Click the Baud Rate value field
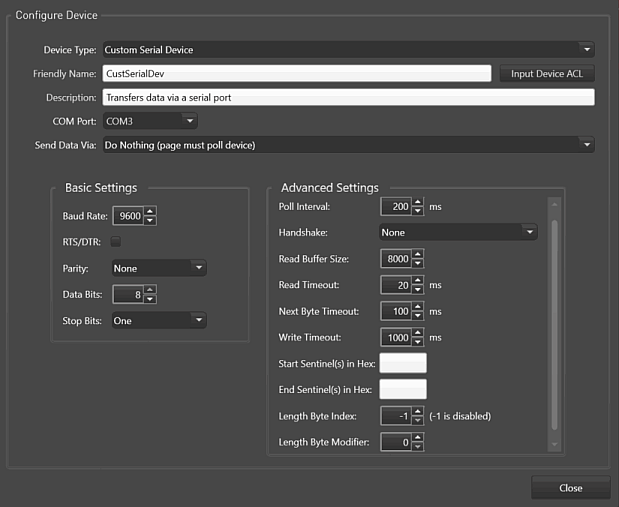This screenshot has width=619, height=507. coord(128,216)
